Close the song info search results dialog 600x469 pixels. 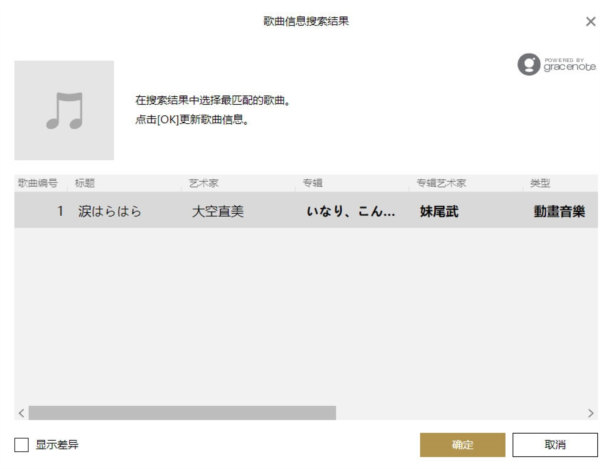589,21
